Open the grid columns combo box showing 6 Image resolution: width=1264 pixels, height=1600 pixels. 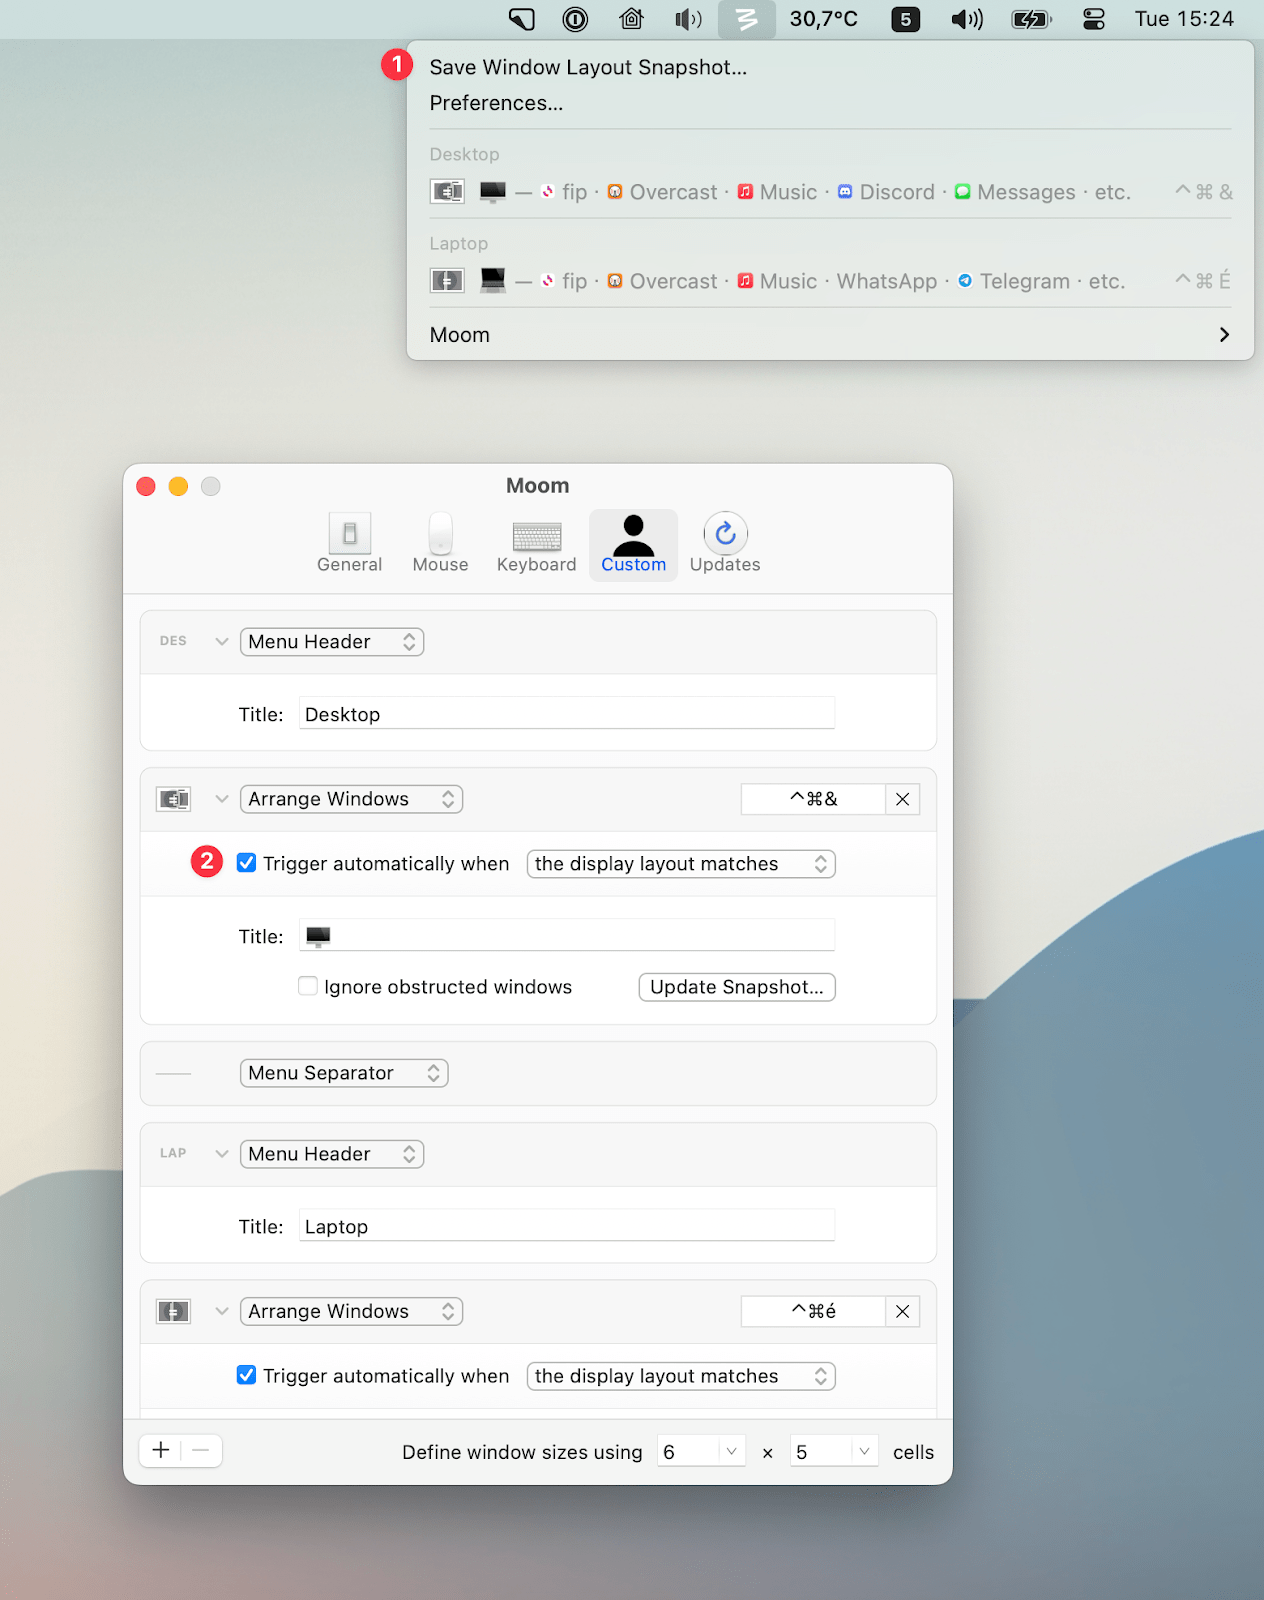pyautogui.click(x=702, y=1451)
